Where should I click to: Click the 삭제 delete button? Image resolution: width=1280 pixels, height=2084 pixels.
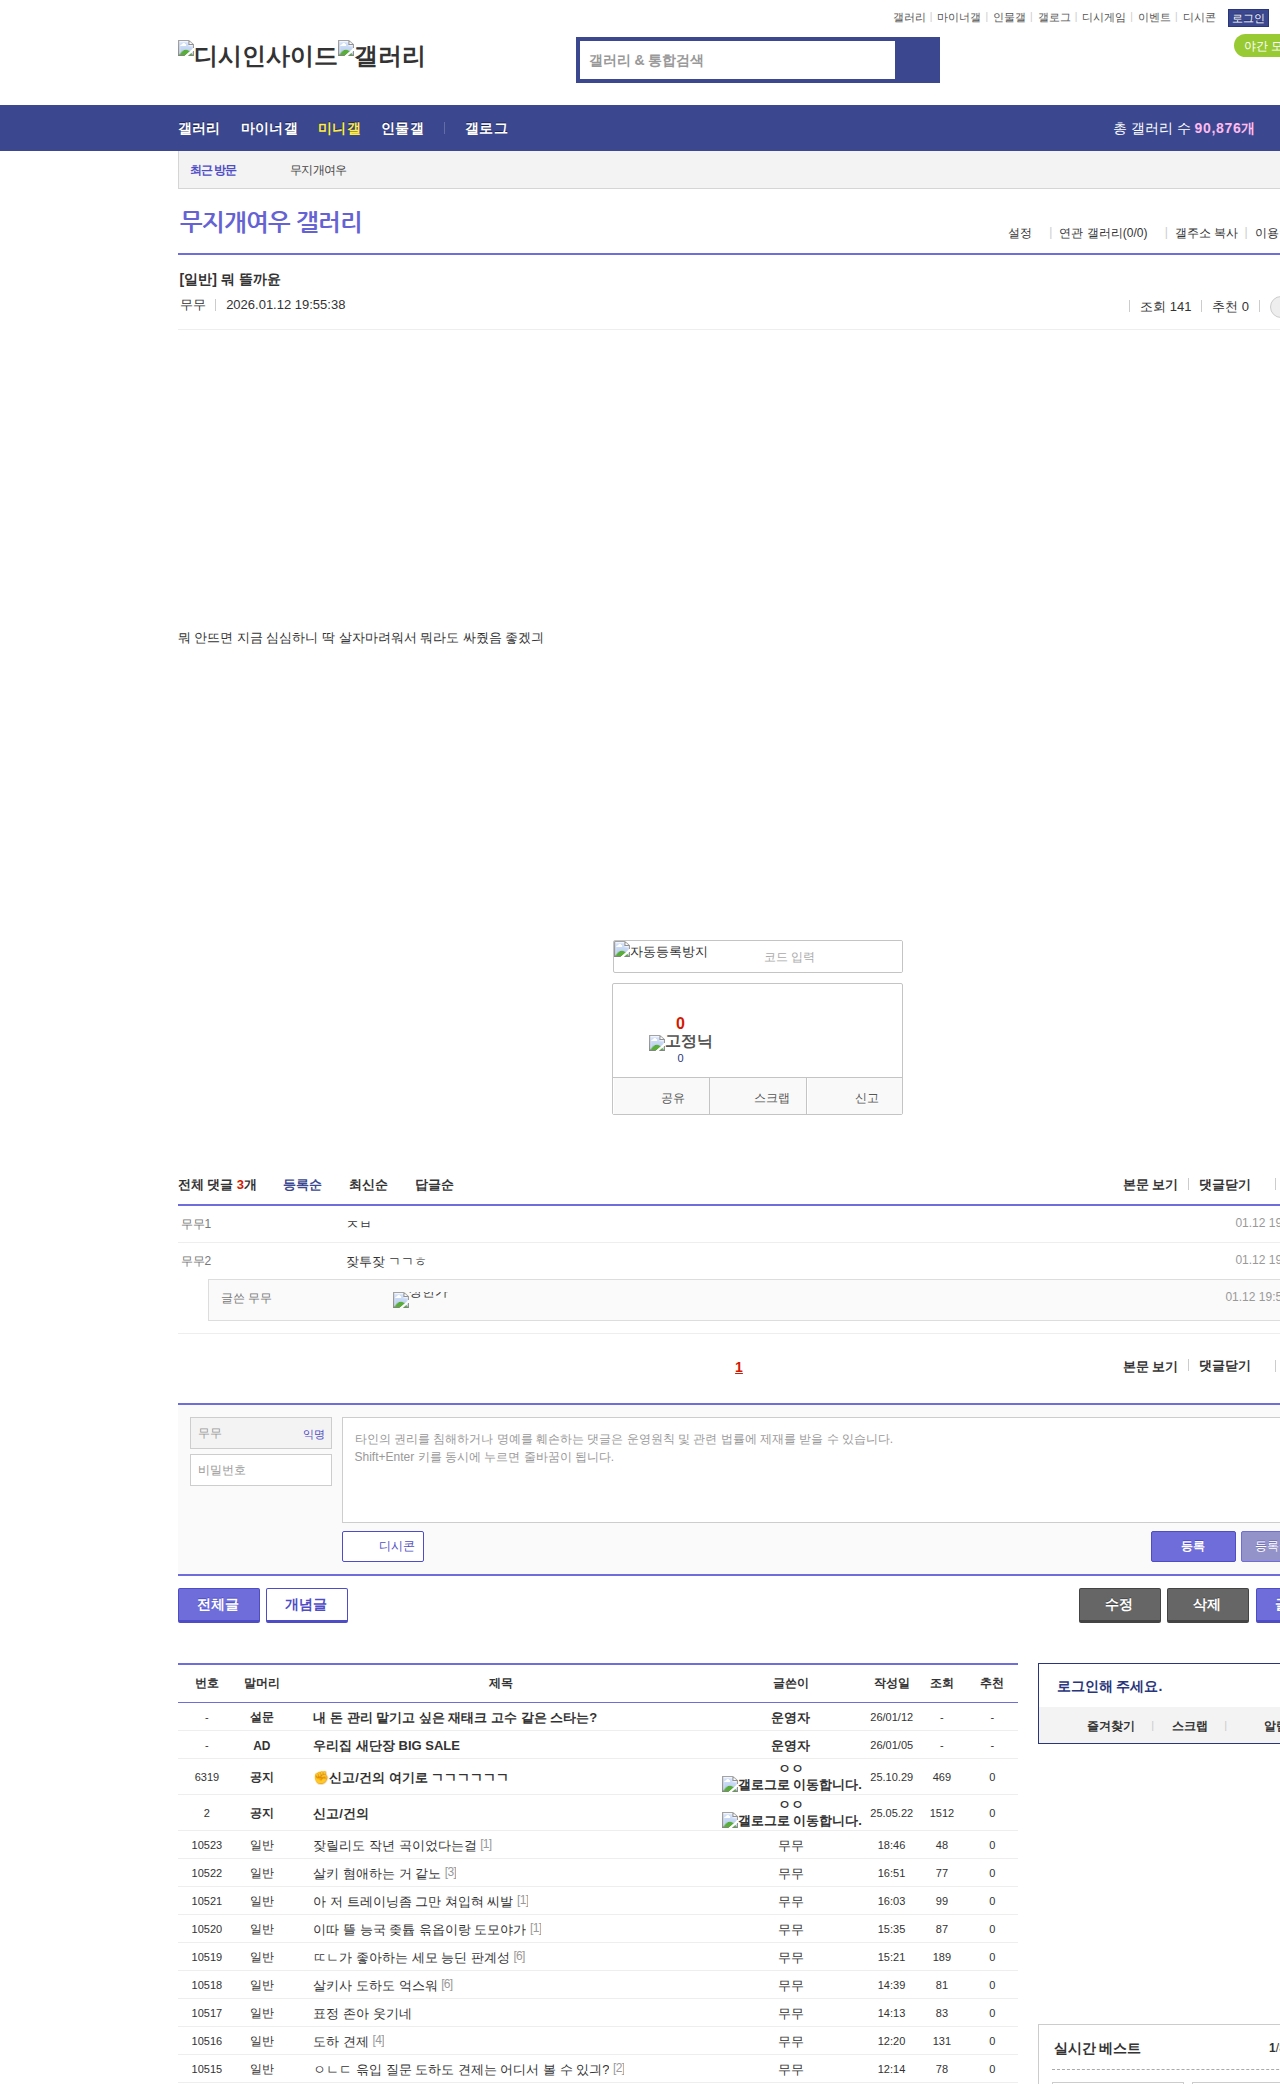pos(1207,1604)
